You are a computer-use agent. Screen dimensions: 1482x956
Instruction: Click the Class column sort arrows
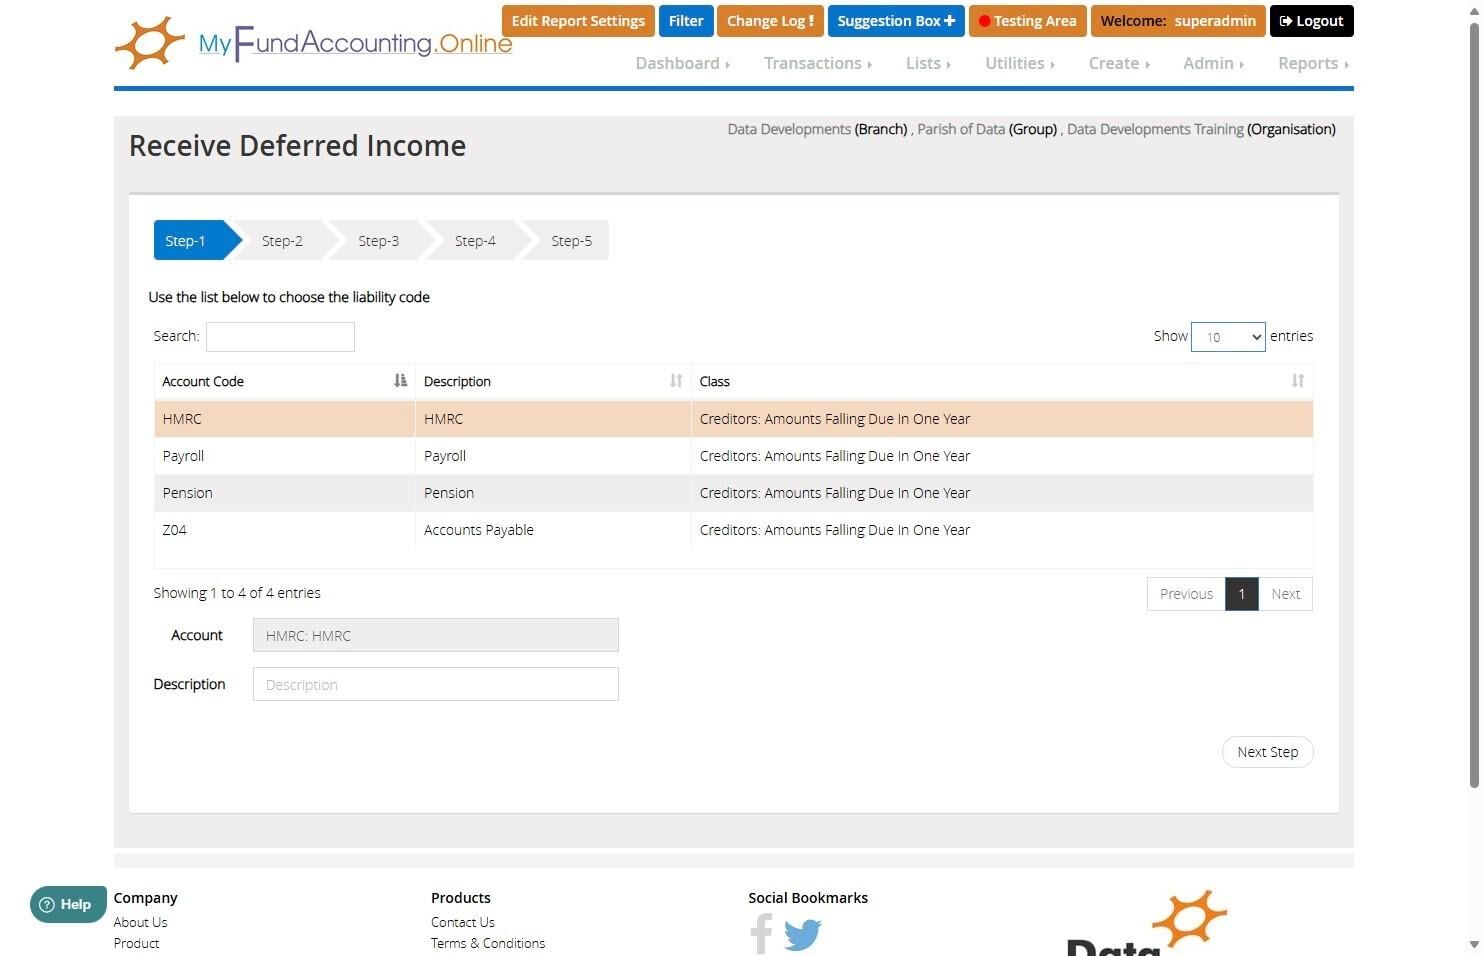(1297, 380)
